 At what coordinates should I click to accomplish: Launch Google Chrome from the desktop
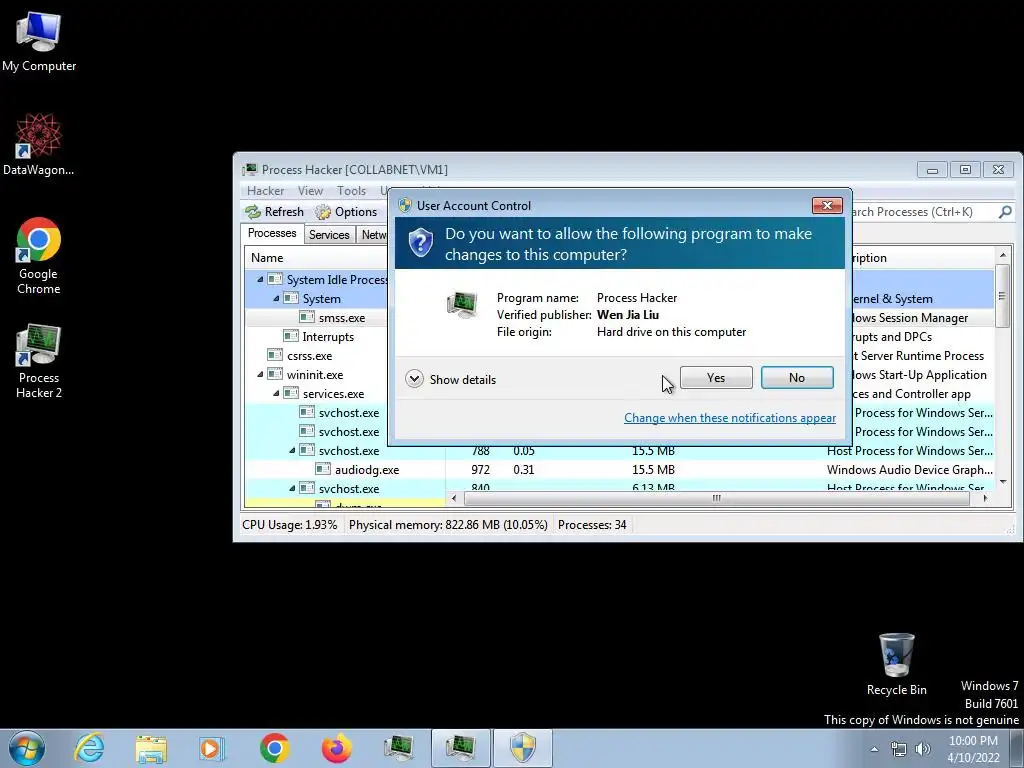[x=39, y=255]
